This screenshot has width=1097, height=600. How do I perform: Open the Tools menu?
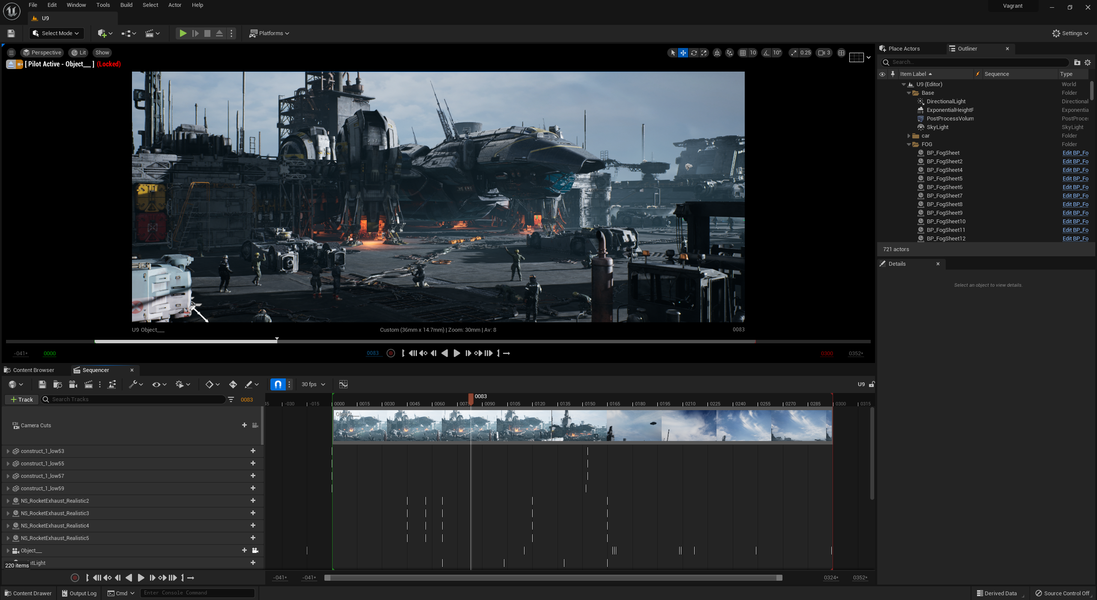click(103, 5)
